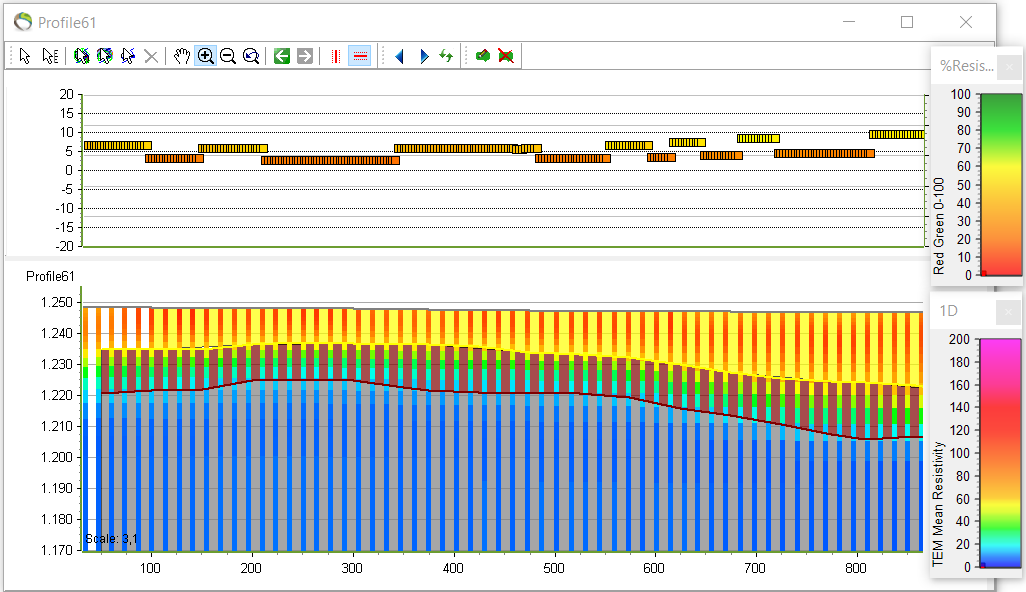This screenshot has width=1026, height=592.
Task: Click the green layer with red X icon
Action: (506, 56)
